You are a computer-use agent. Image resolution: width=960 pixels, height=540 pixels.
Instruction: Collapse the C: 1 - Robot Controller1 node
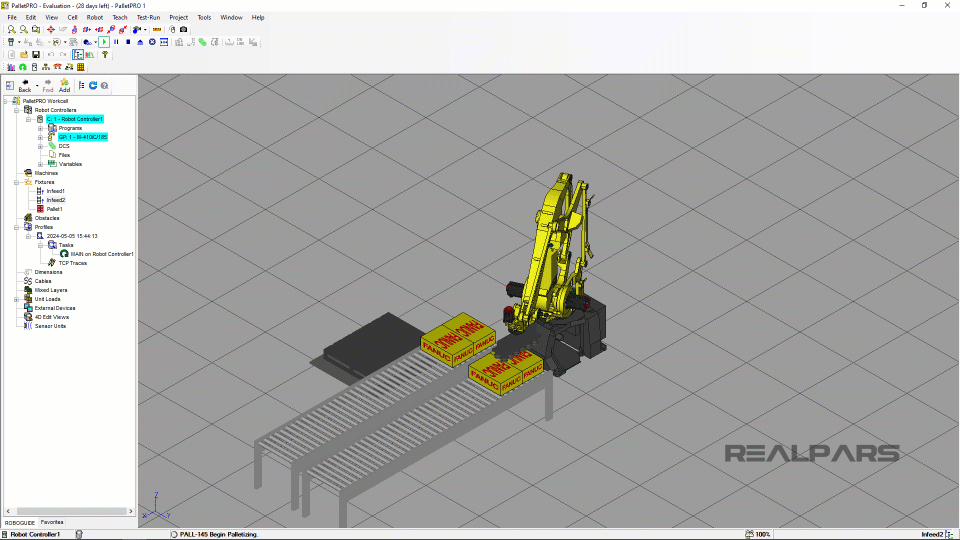[29, 119]
